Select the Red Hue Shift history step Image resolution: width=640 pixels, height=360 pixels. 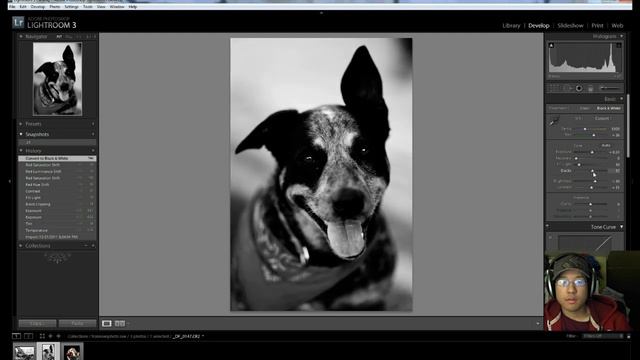click(57, 184)
